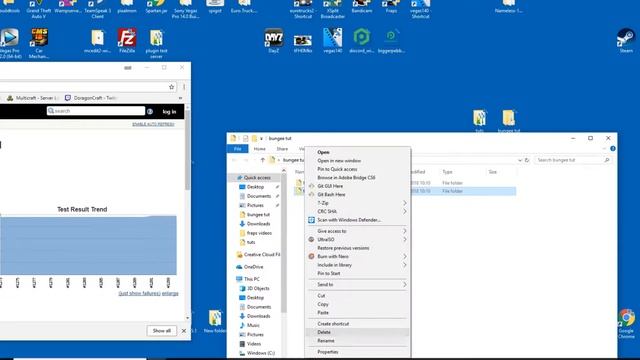Go up one folder in Explorer

pyautogui.click(x=262, y=160)
